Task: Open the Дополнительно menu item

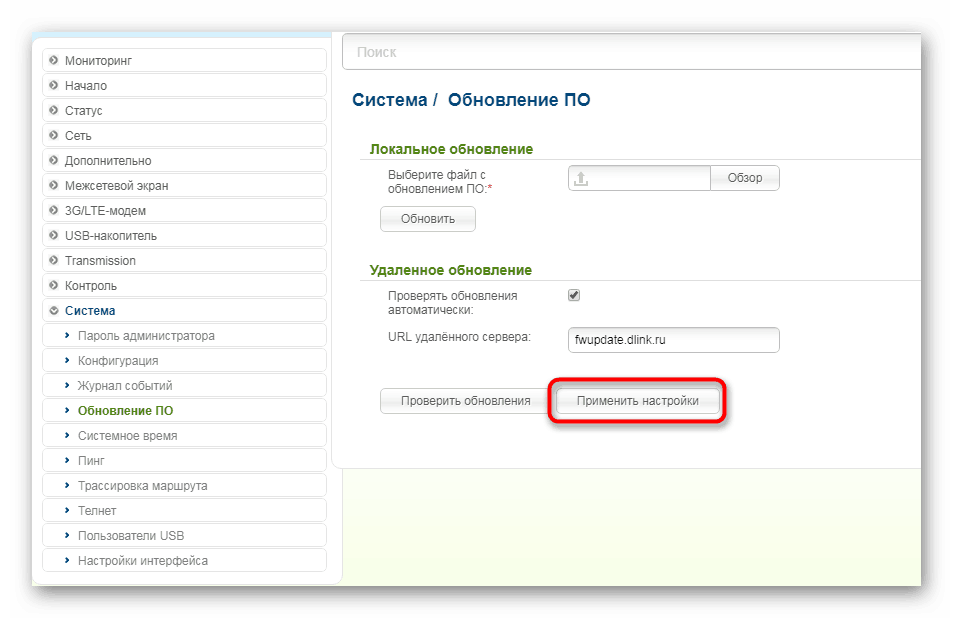Action: (184, 160)
